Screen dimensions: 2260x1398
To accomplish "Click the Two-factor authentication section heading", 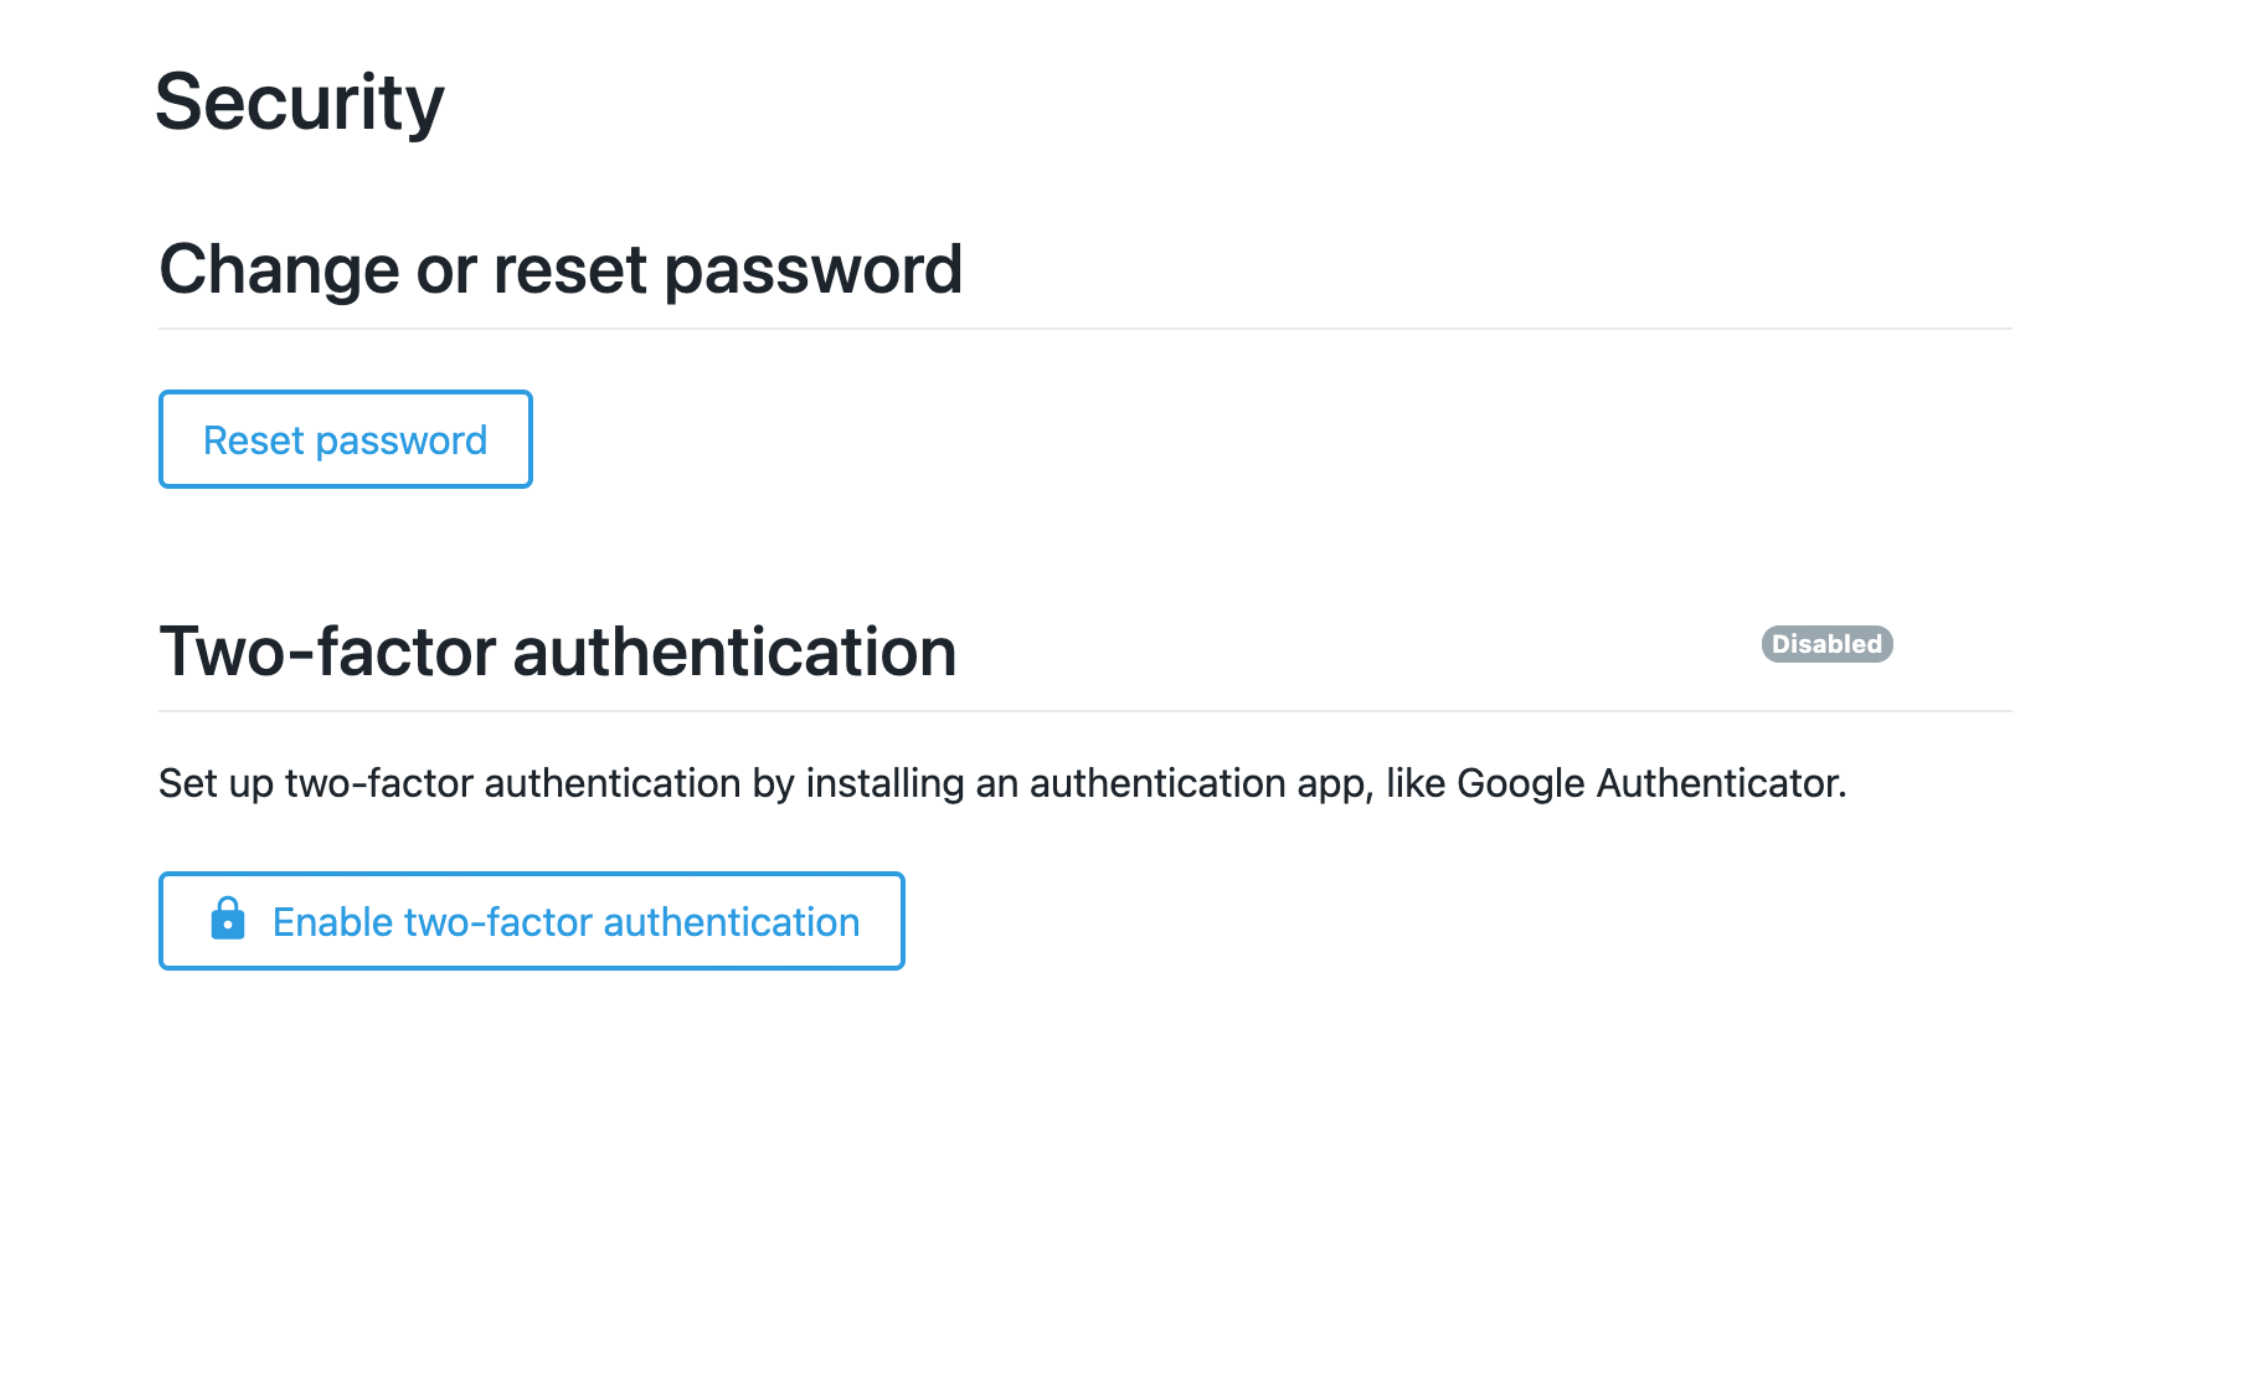I will [557, 652].
